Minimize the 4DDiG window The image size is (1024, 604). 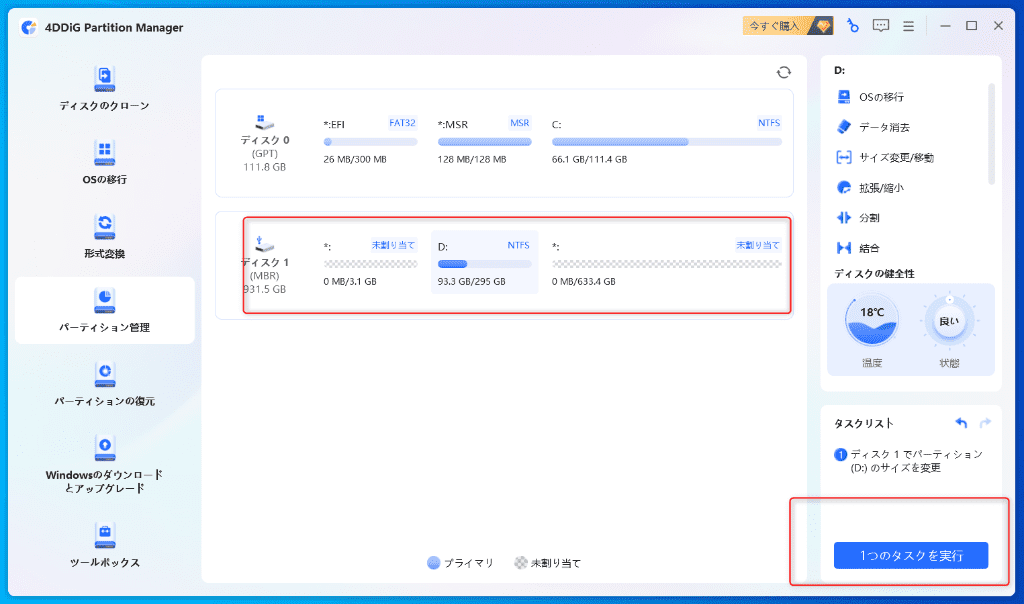click(x=945, y=26)
